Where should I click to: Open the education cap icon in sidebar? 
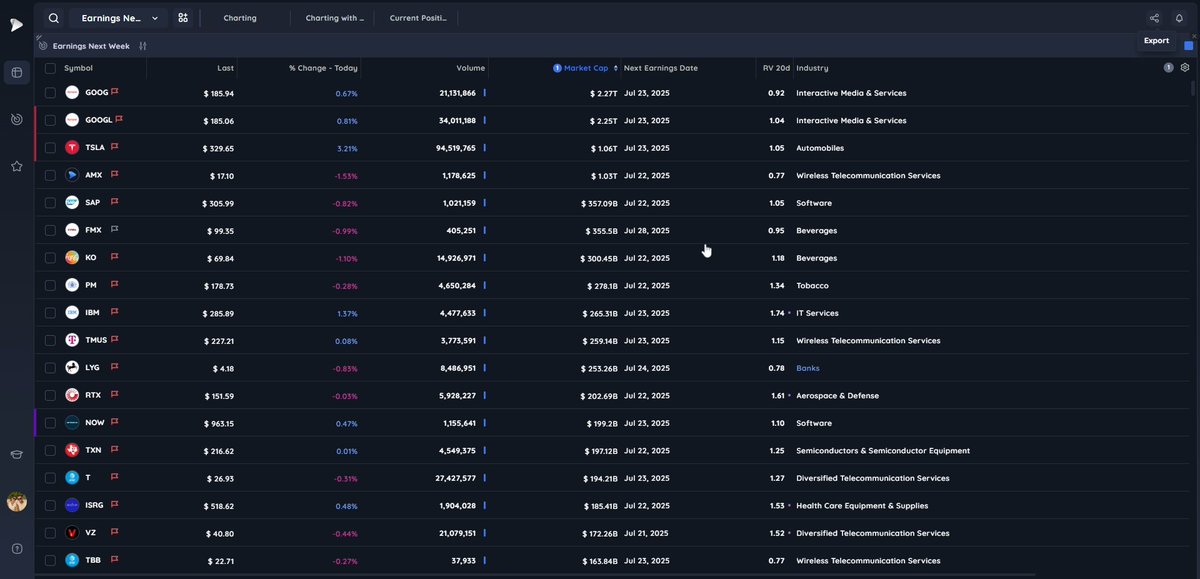[x=17, y=454]
